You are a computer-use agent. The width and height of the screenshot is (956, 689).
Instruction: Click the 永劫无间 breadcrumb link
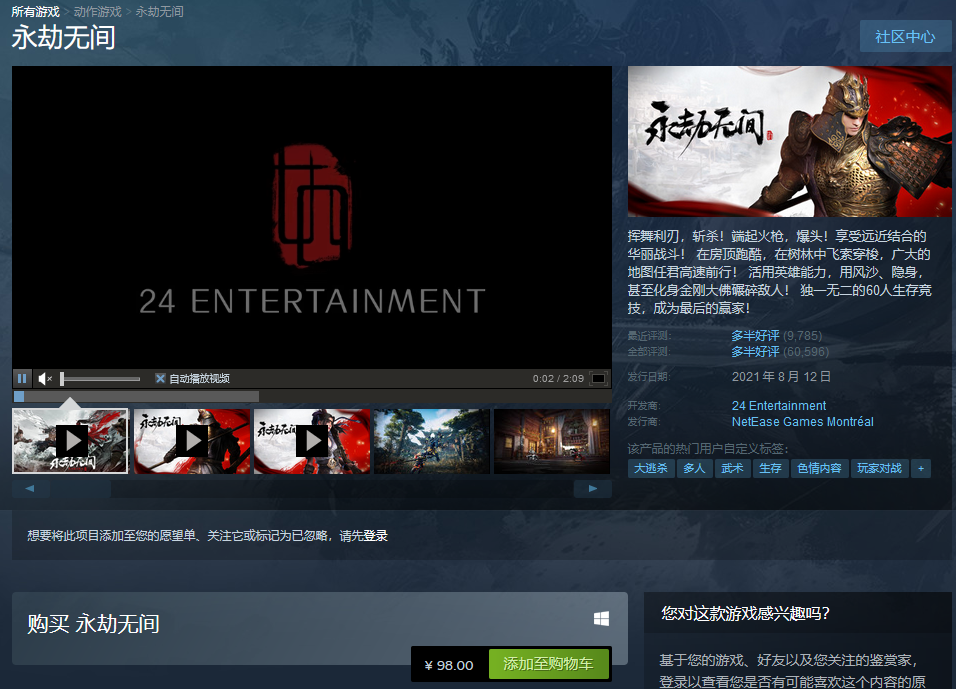159,12
